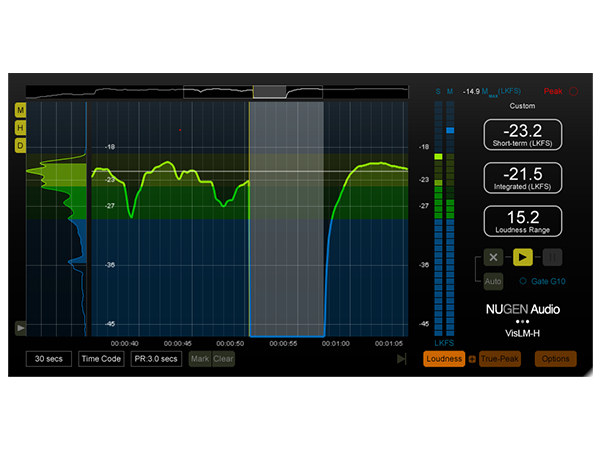Toggle the Gate G10 radio indicator

523,281
